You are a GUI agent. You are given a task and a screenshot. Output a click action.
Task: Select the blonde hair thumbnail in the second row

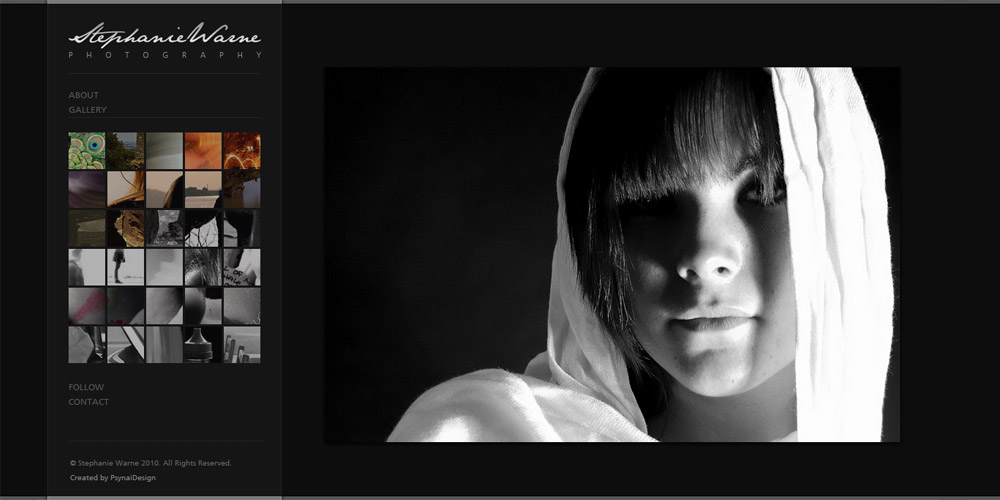coord(125,190)
